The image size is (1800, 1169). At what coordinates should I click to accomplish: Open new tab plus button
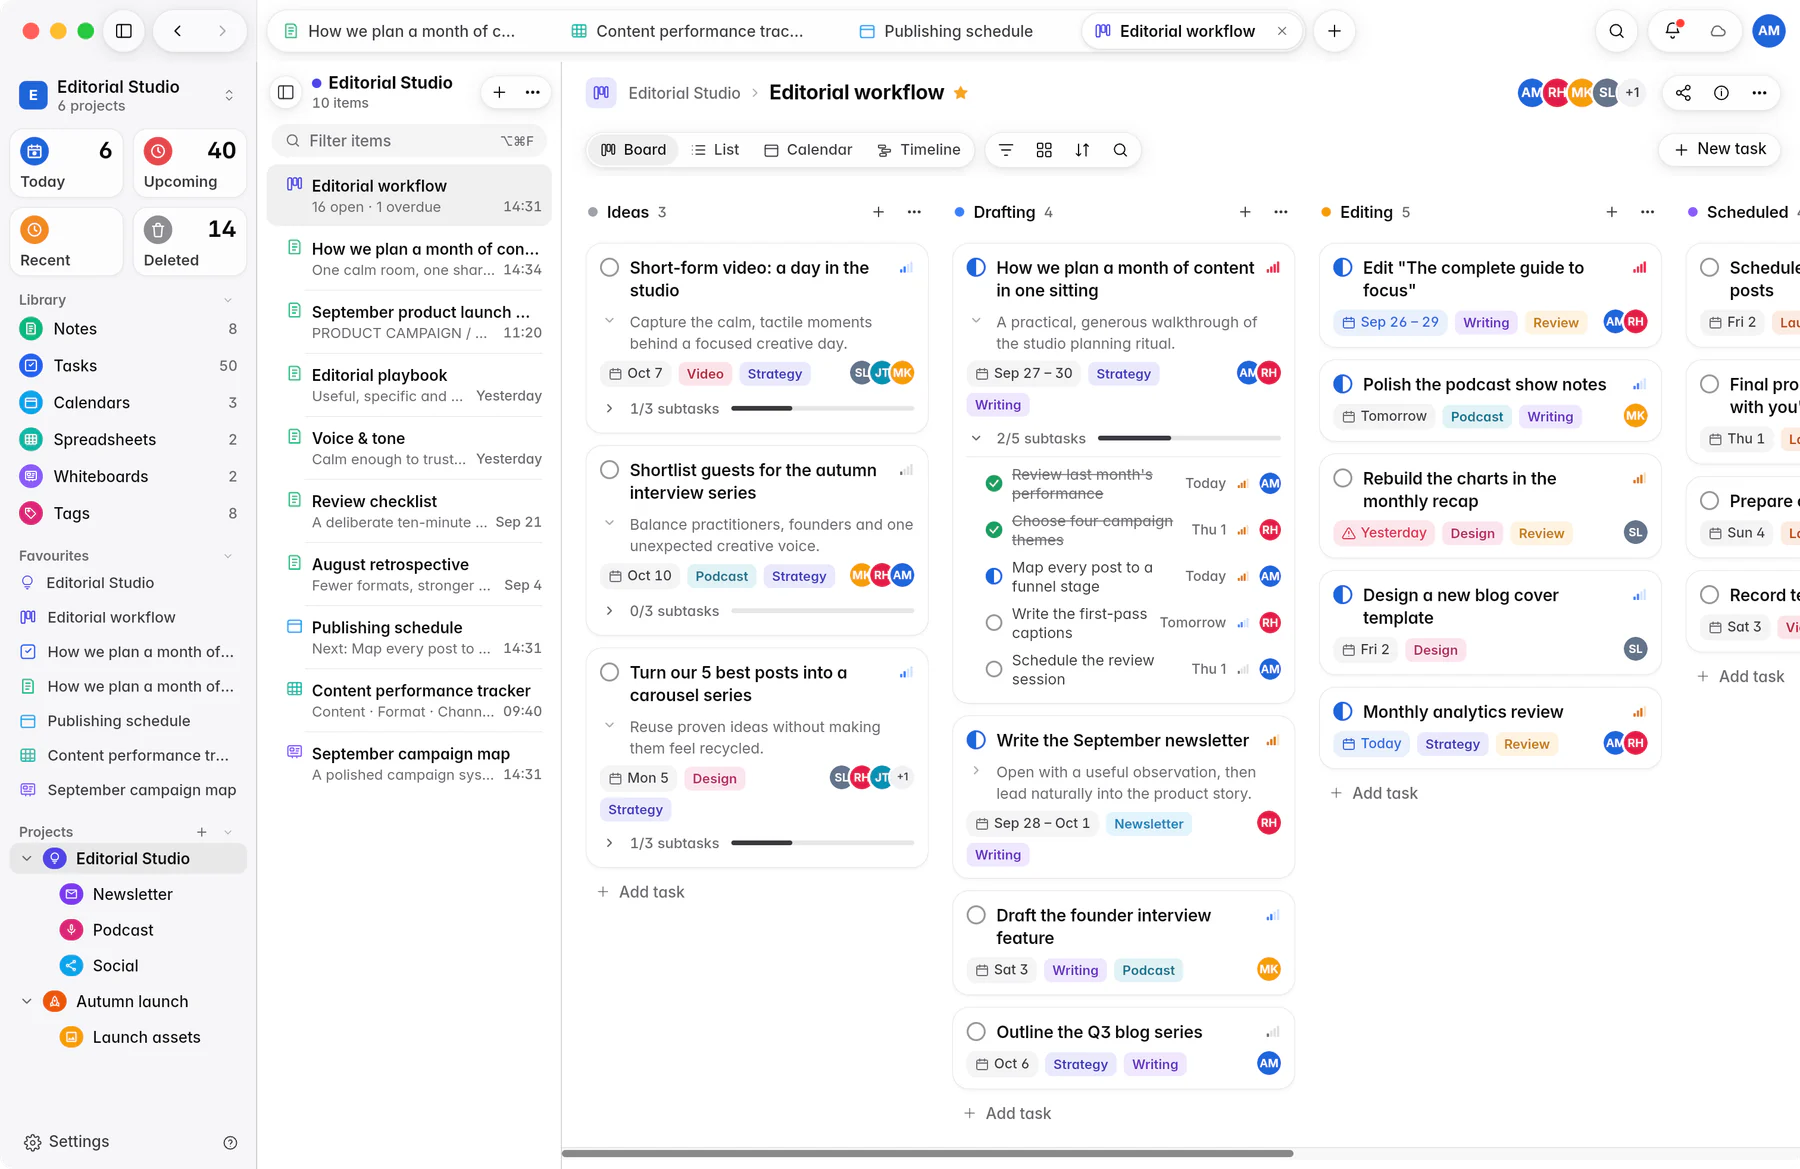[1334, 31]
